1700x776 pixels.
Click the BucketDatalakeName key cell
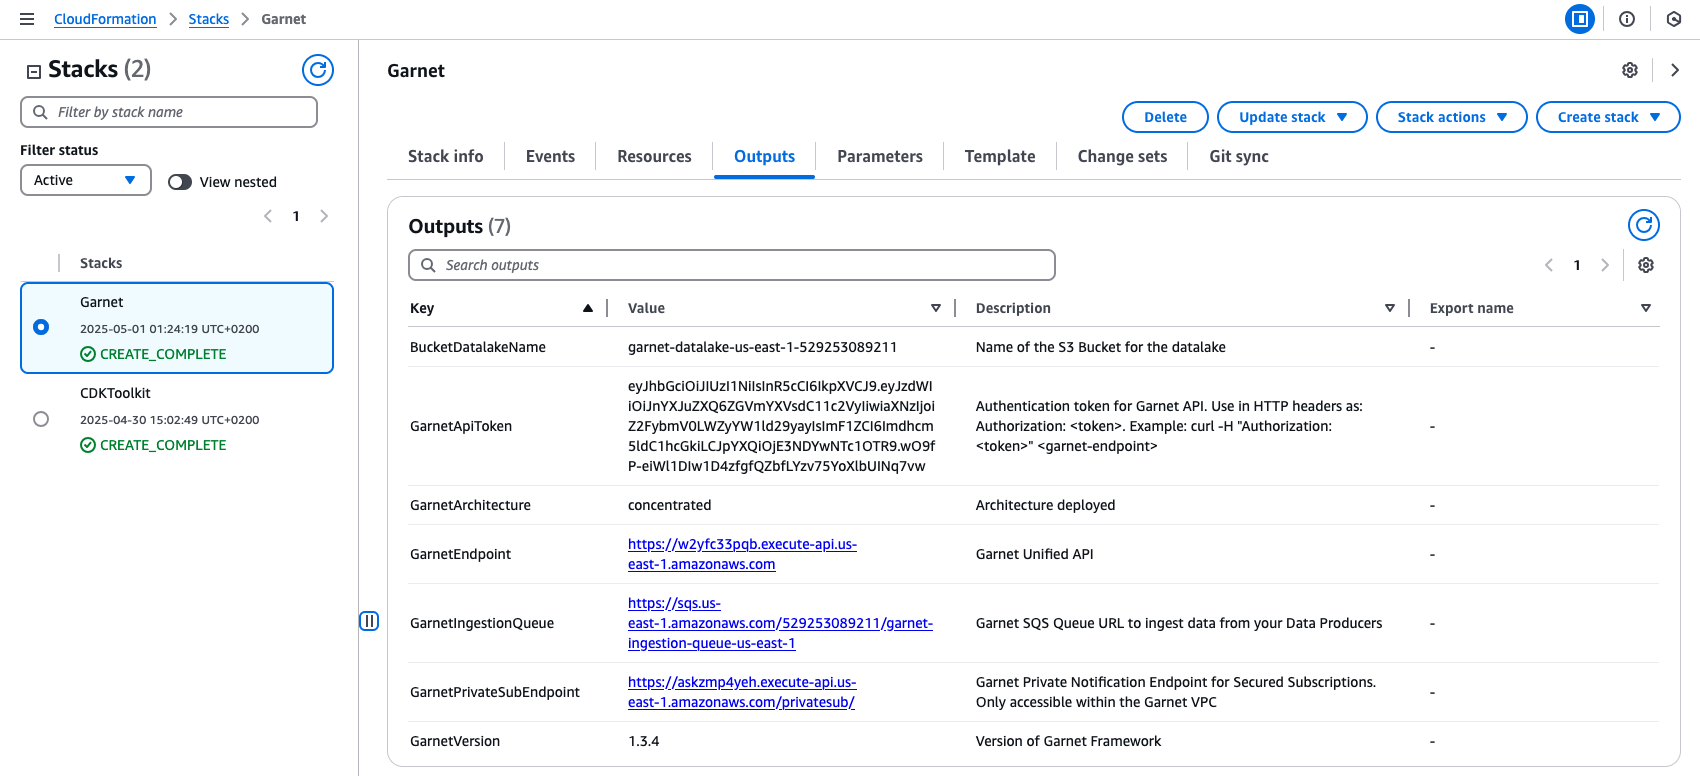tap(478, 347)
